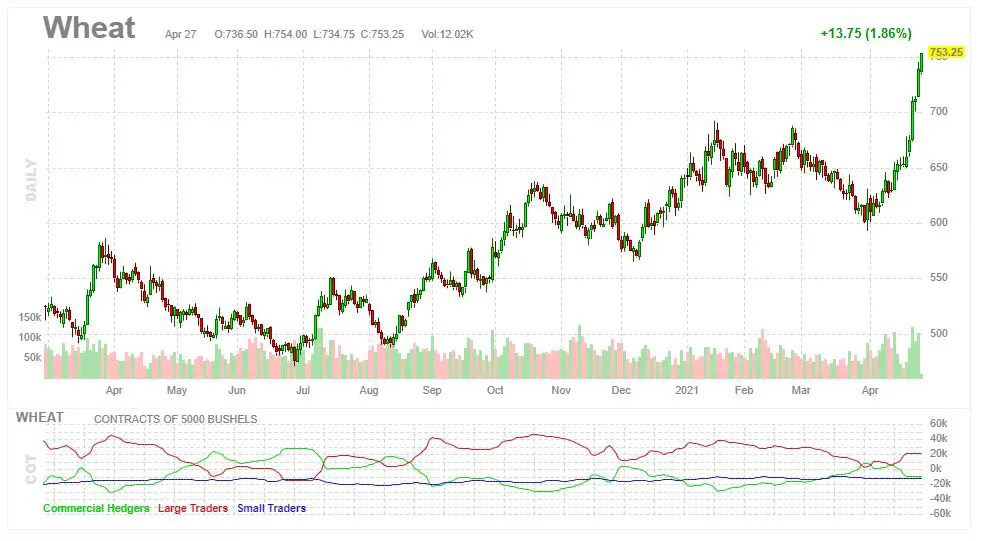Click the 650 price axis label
The width and height of the screenshot is (982, 541).
(939, 168)
